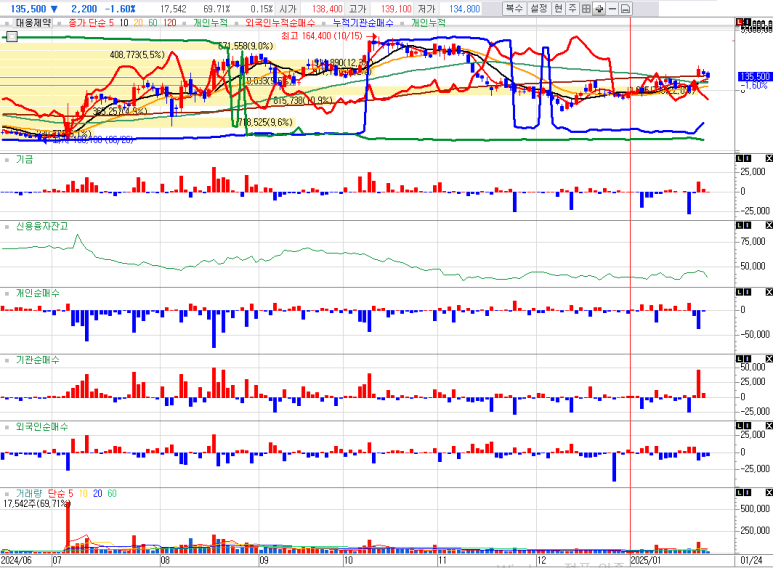Click the 외국인누적순매수 legend label

coord(280,23)
